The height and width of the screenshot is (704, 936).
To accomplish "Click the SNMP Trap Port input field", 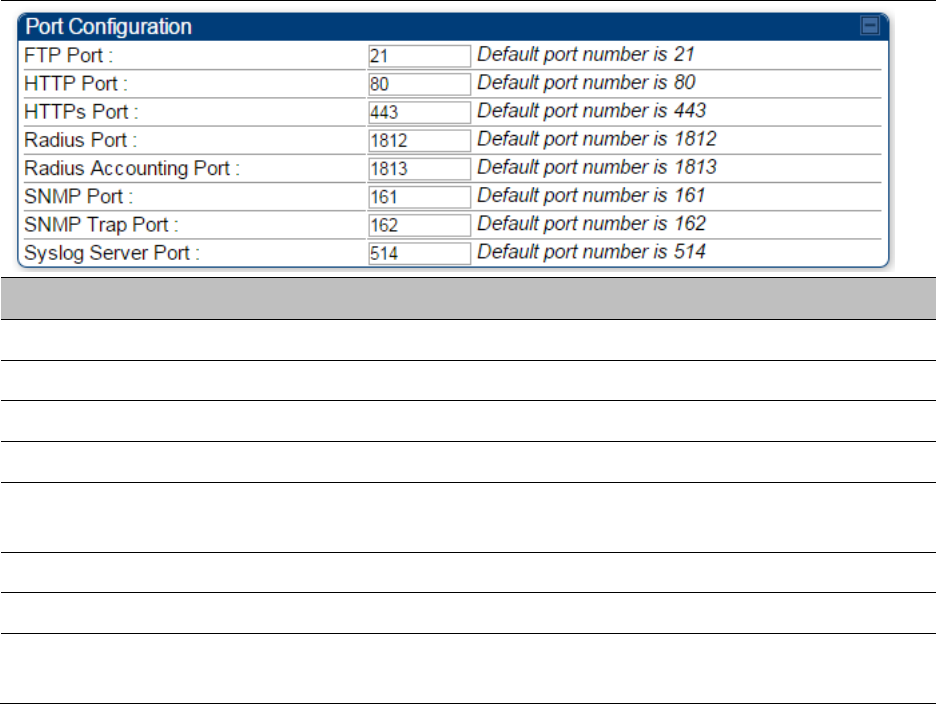I will pyautogui.click(x=419, y=225).
